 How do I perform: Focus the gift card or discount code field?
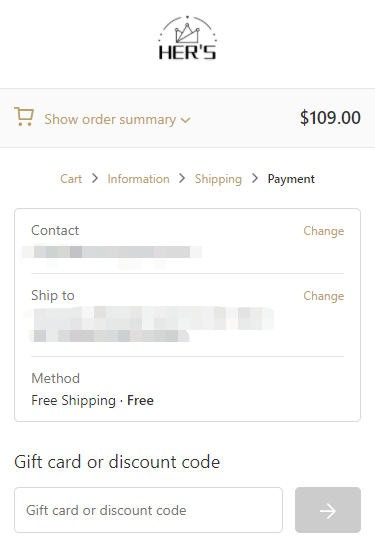(148, 510)
